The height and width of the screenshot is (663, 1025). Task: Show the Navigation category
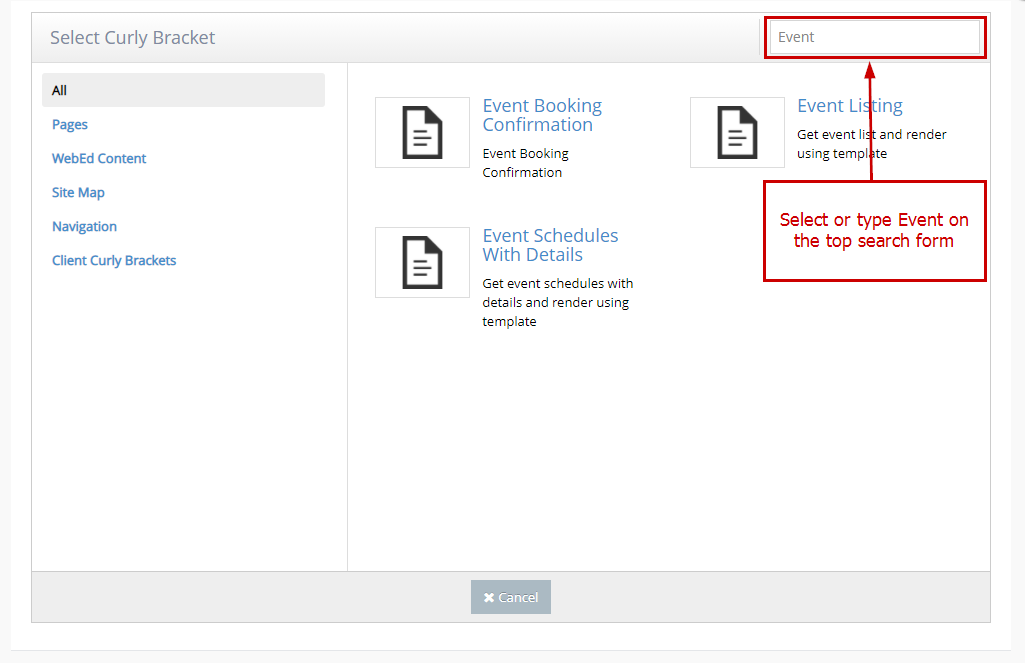click(84, 226)
